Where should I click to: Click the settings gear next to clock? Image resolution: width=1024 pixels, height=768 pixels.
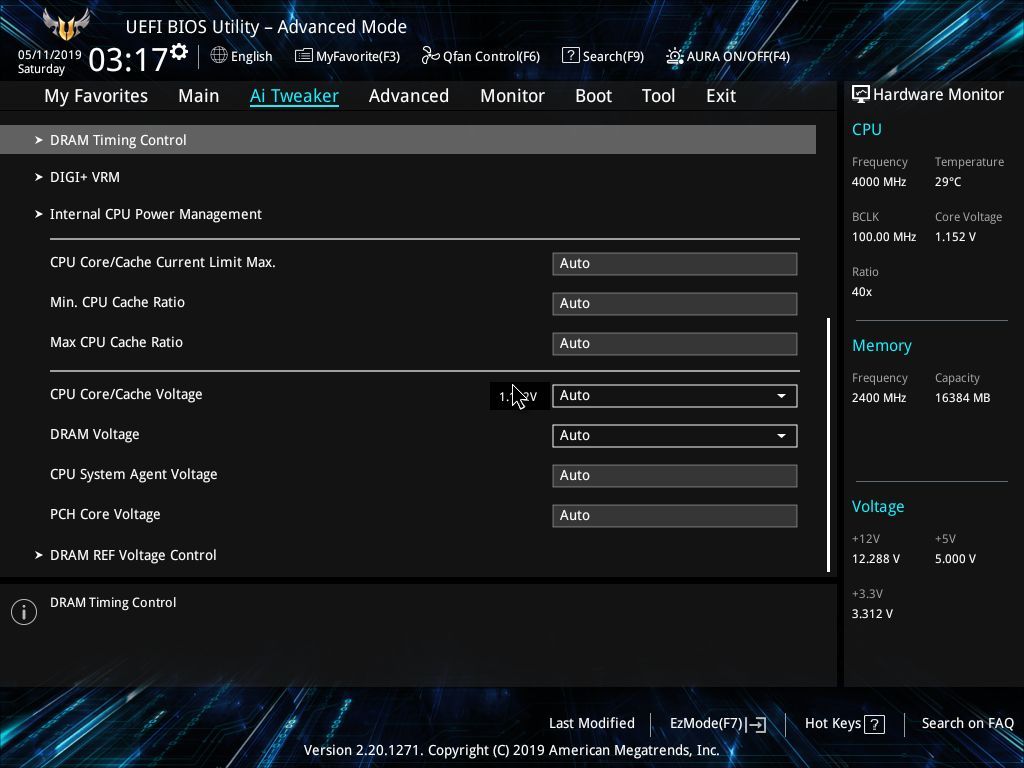pyautogui.click(x=179, y=52)
